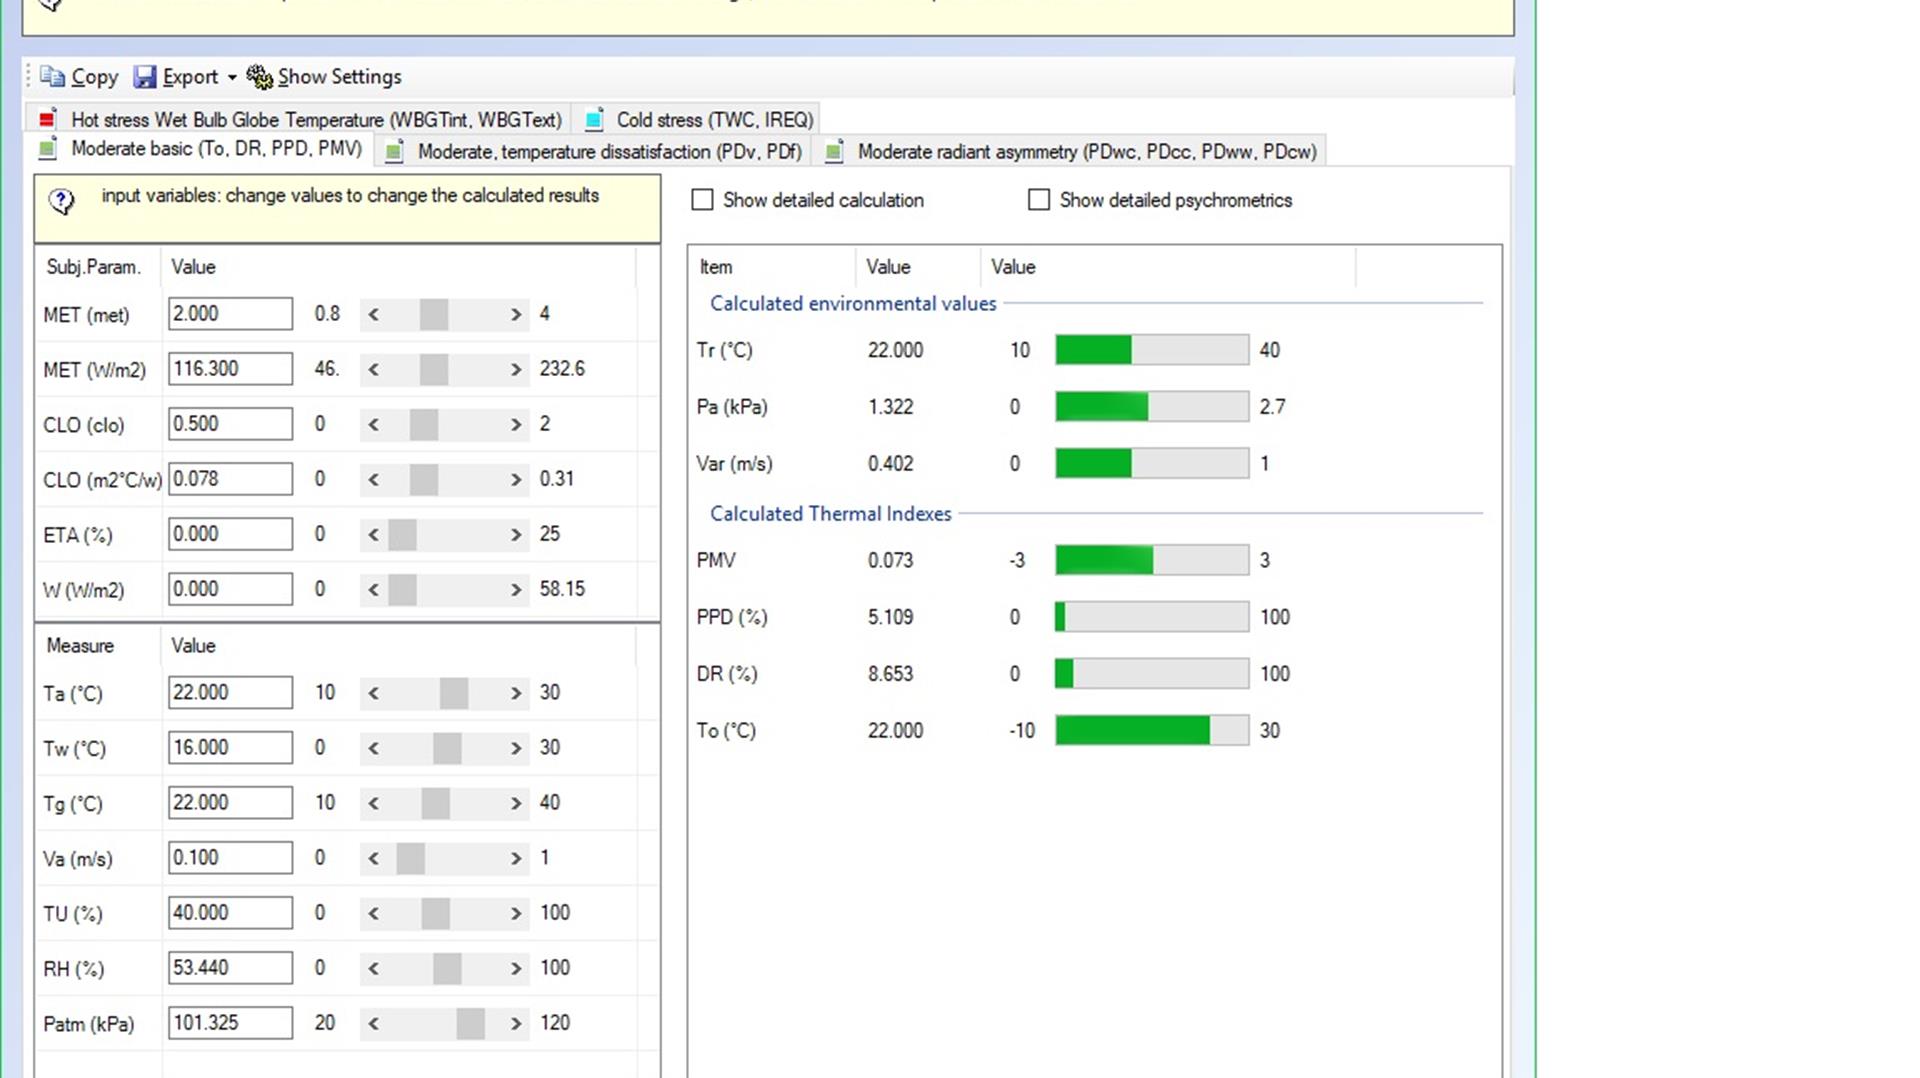Open the Cold stress (TWC, IREQ) tab
This screenshot has height=1078, width=1920.
click(x=699, y=120)
